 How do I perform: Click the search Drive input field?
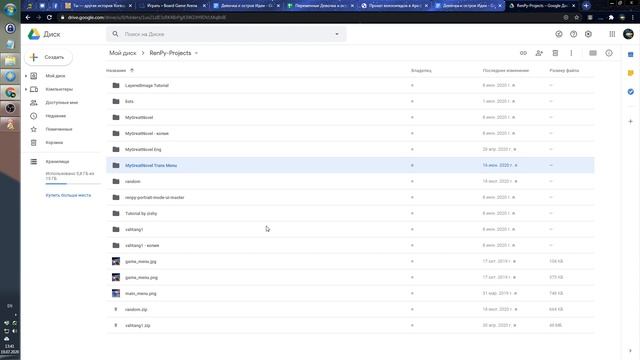[227, 34]
